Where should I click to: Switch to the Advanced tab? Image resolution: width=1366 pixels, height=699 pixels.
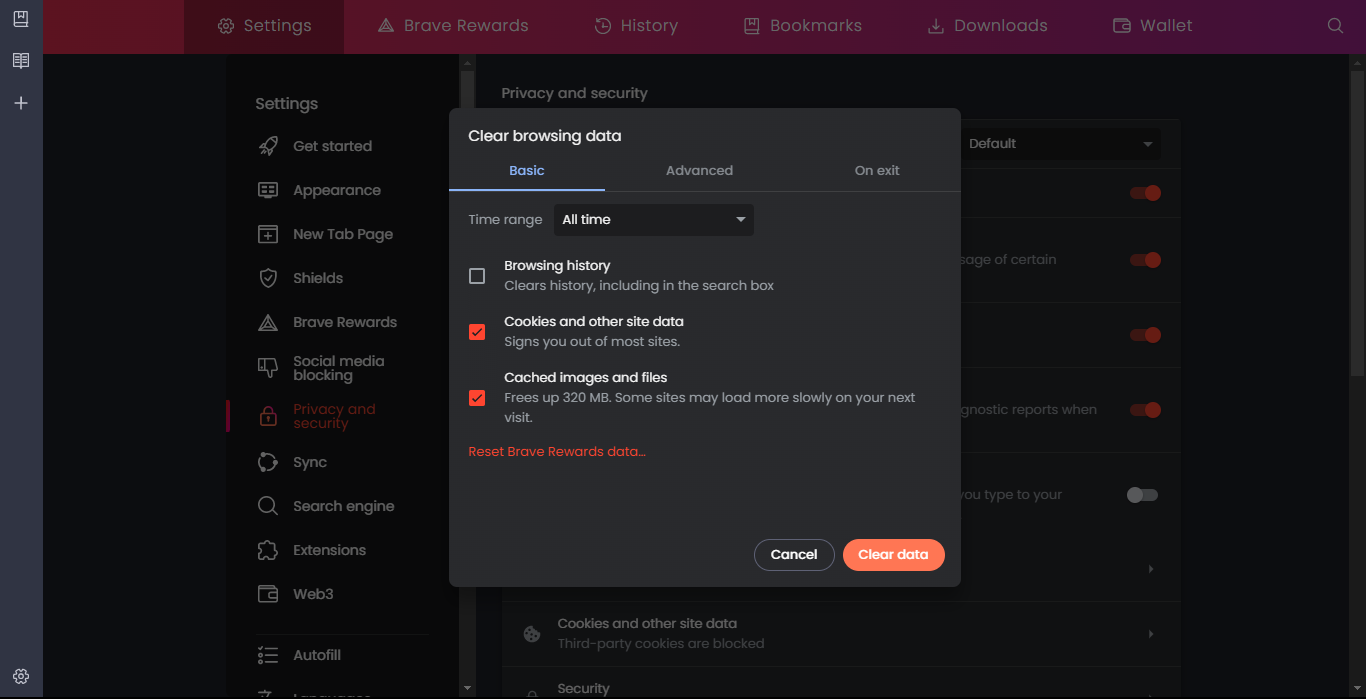pos(699,171)
